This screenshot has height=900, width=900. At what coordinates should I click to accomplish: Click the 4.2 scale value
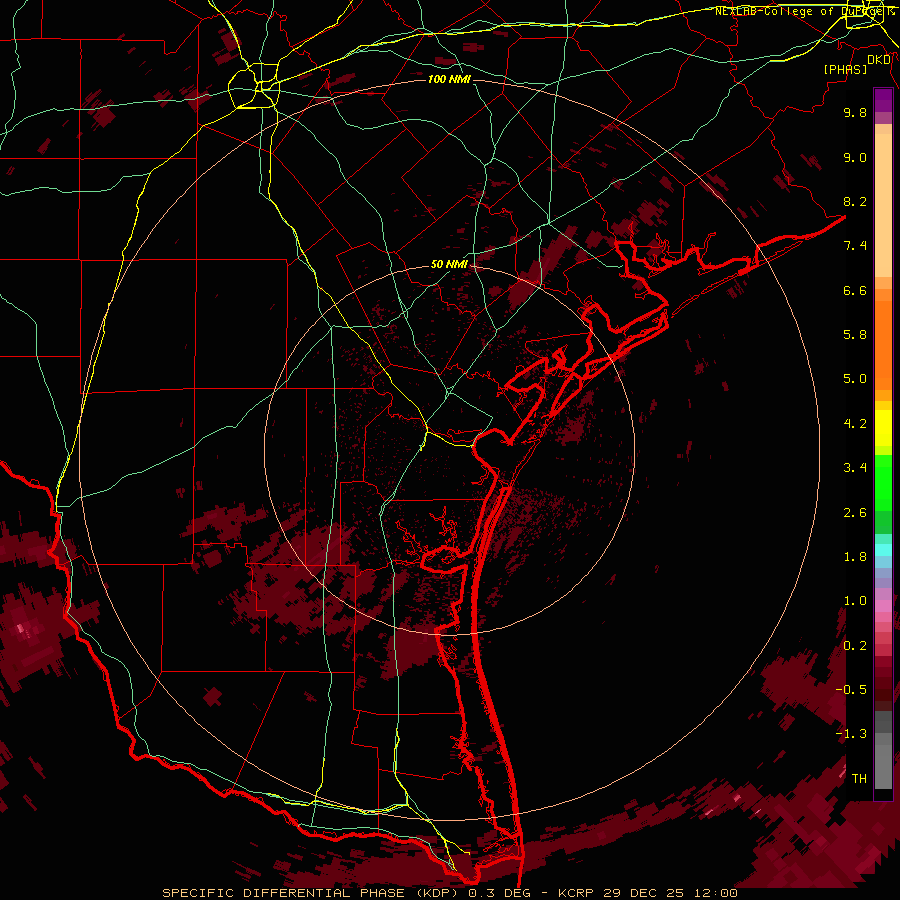[x=855, y=424]
